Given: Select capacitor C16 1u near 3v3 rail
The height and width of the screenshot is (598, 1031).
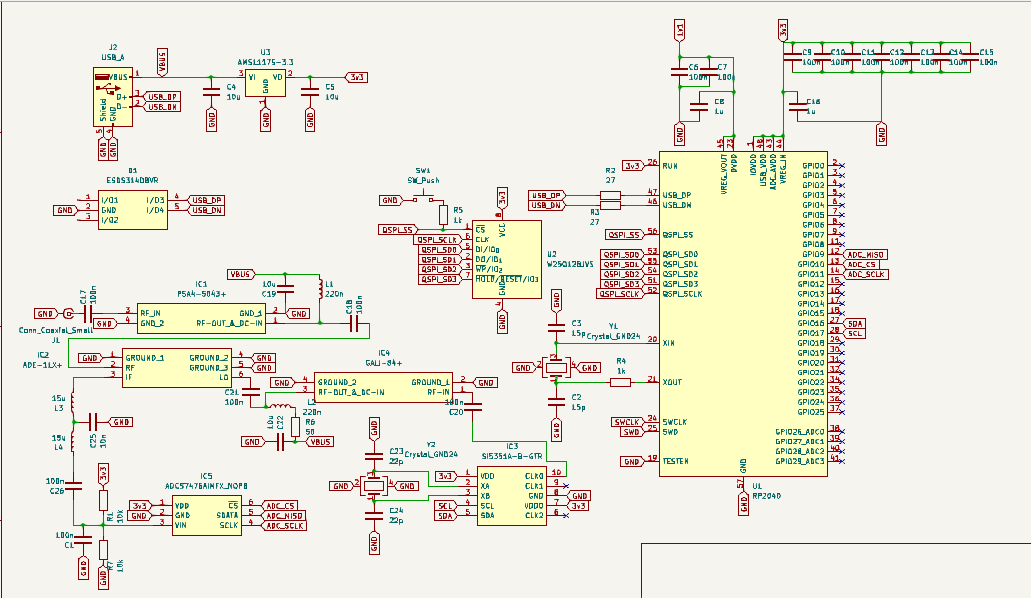Looking at the screenshot, I should [798, 106].
